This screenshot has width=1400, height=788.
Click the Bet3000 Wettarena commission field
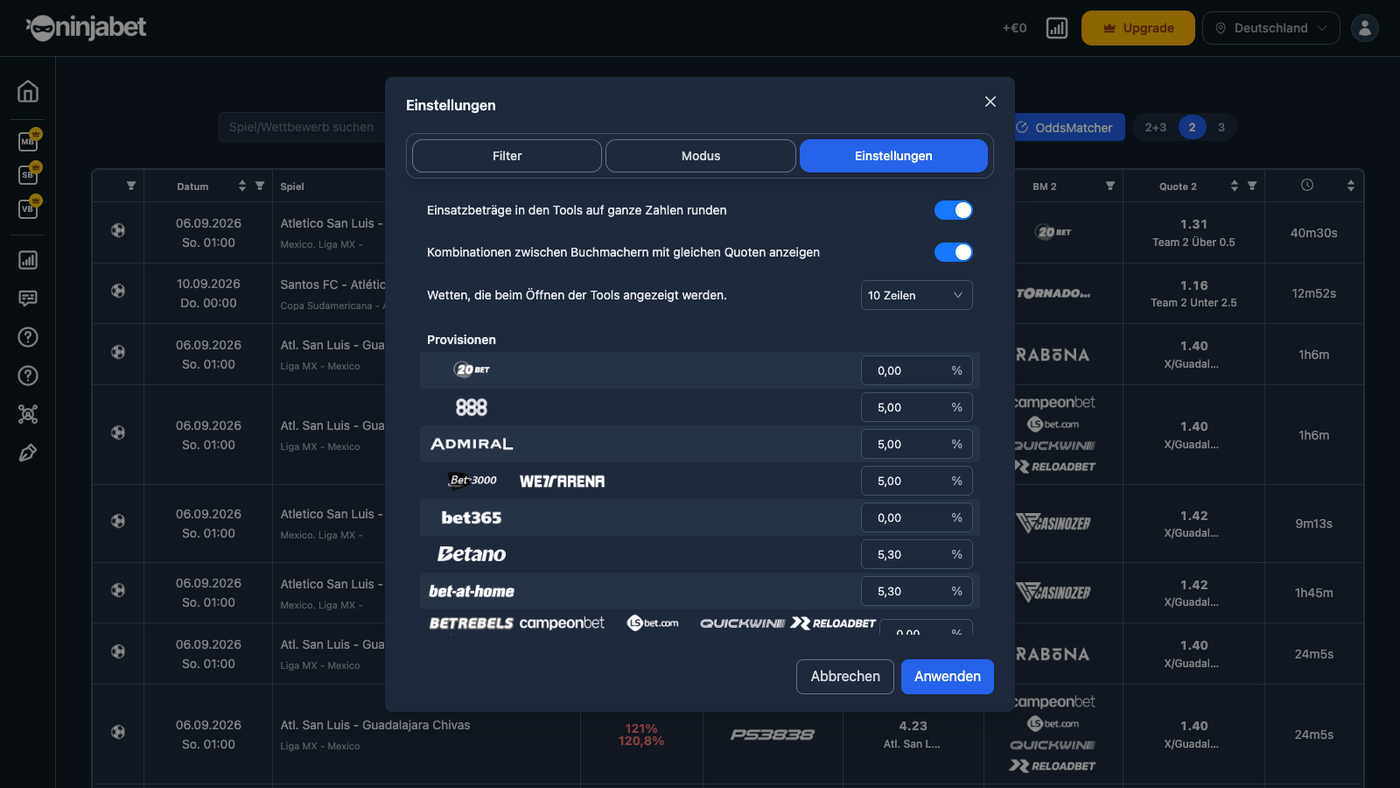(916, 481)
